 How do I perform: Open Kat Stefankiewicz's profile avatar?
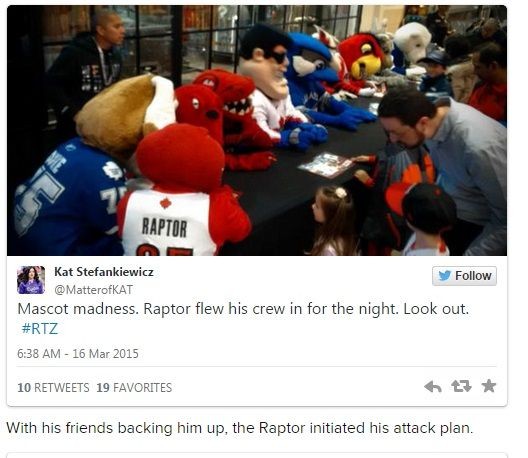tap(31, 280)
